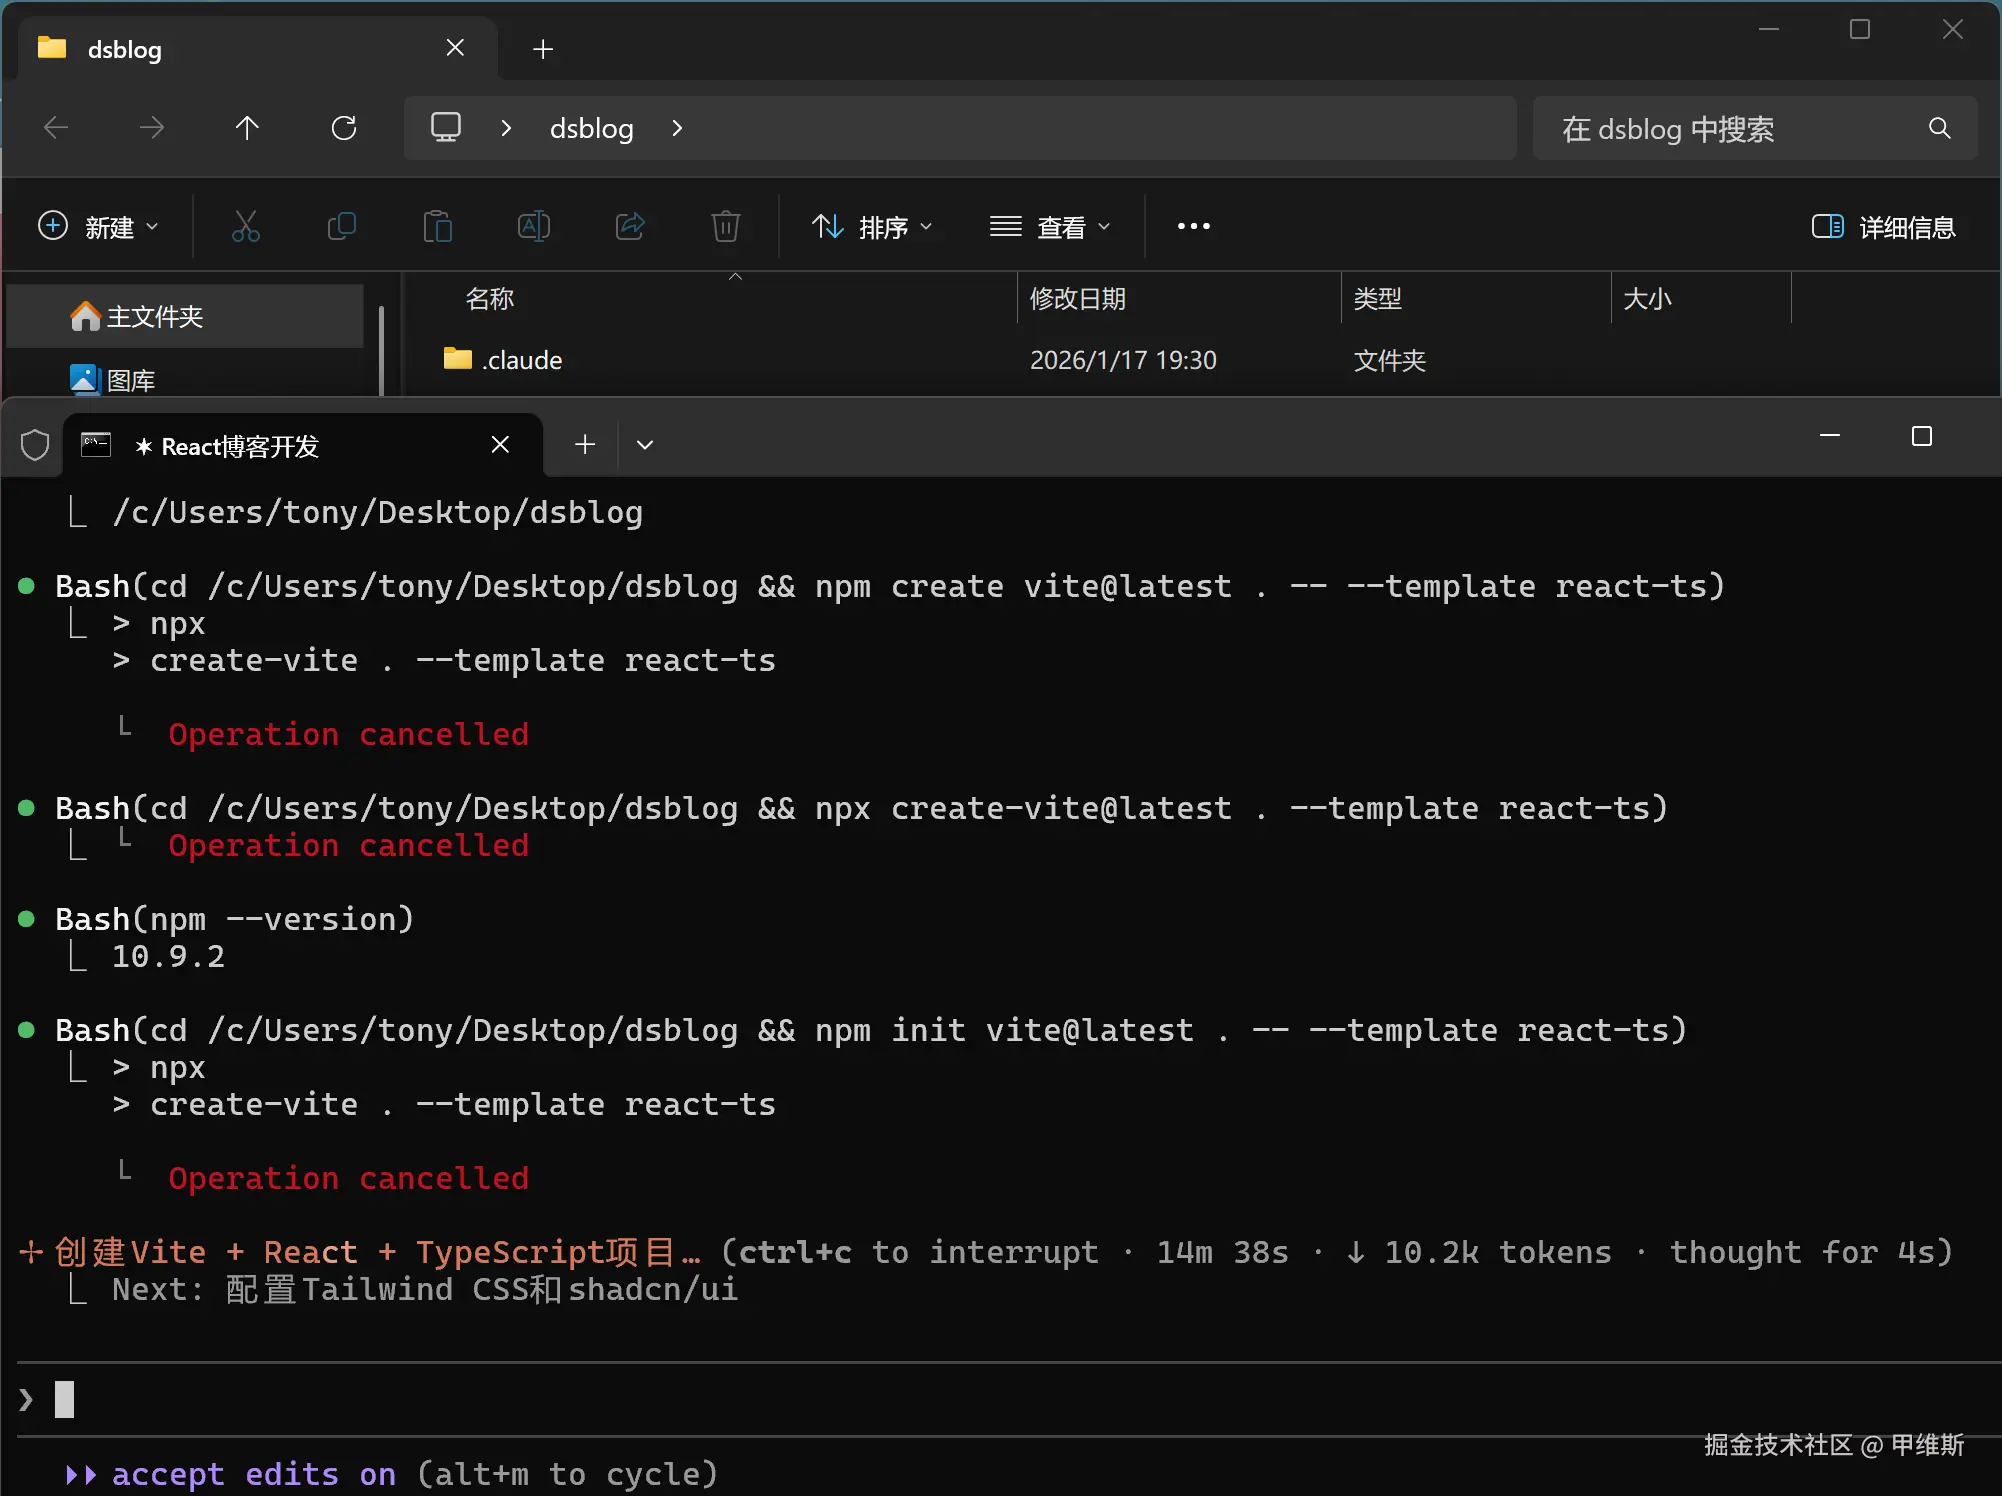
Task: Click the Share icon in toolbar
Action: point(629,227)
